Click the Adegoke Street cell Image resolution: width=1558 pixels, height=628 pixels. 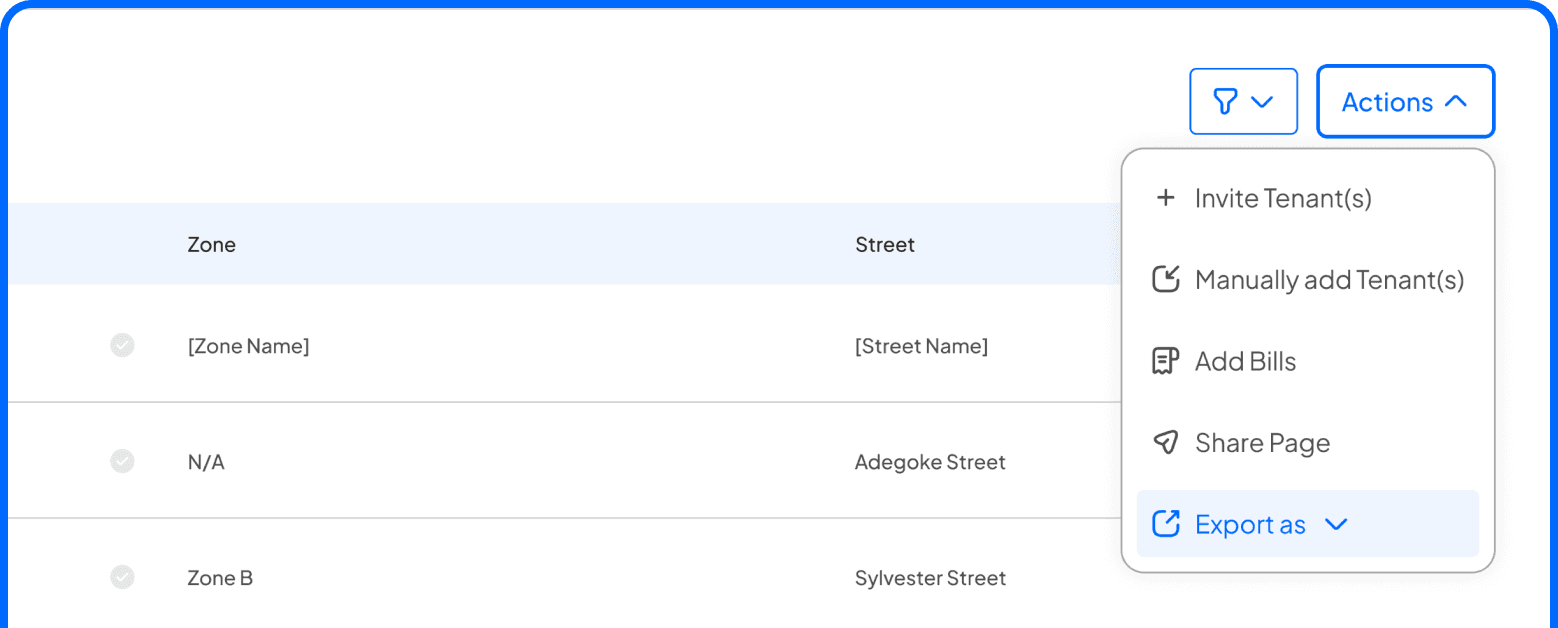(930, 462)
